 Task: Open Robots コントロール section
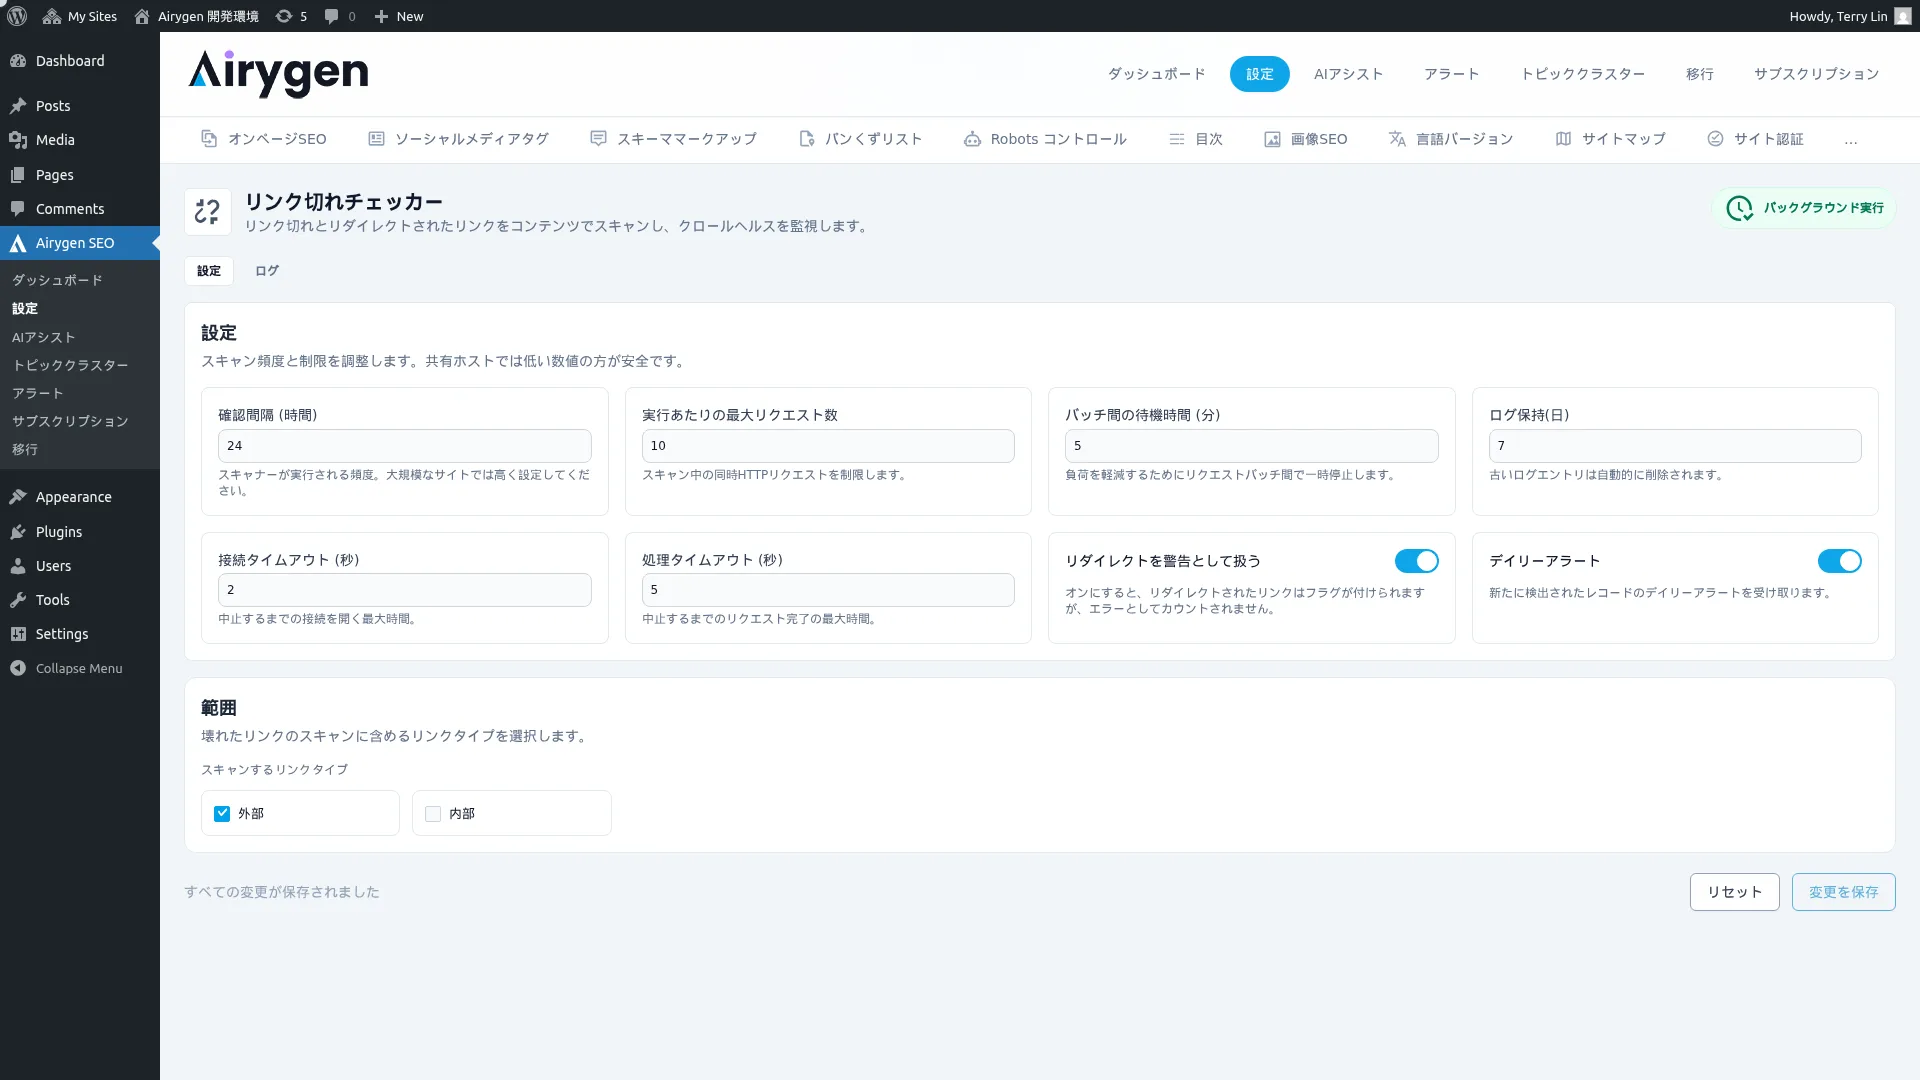point(1045,139)
